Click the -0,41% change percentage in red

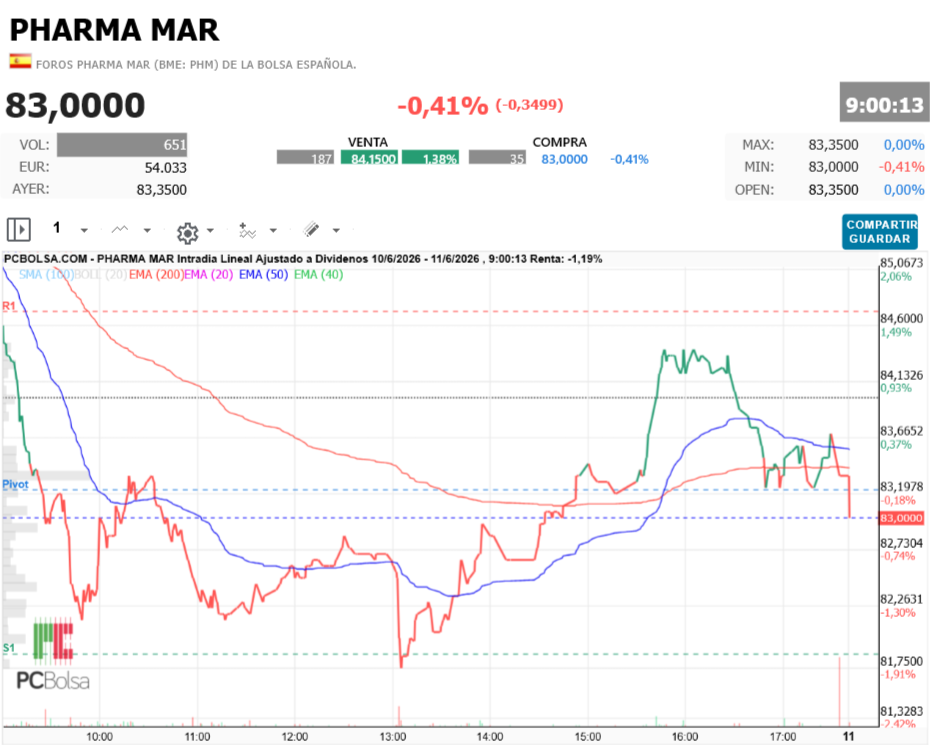coord(442,106)
